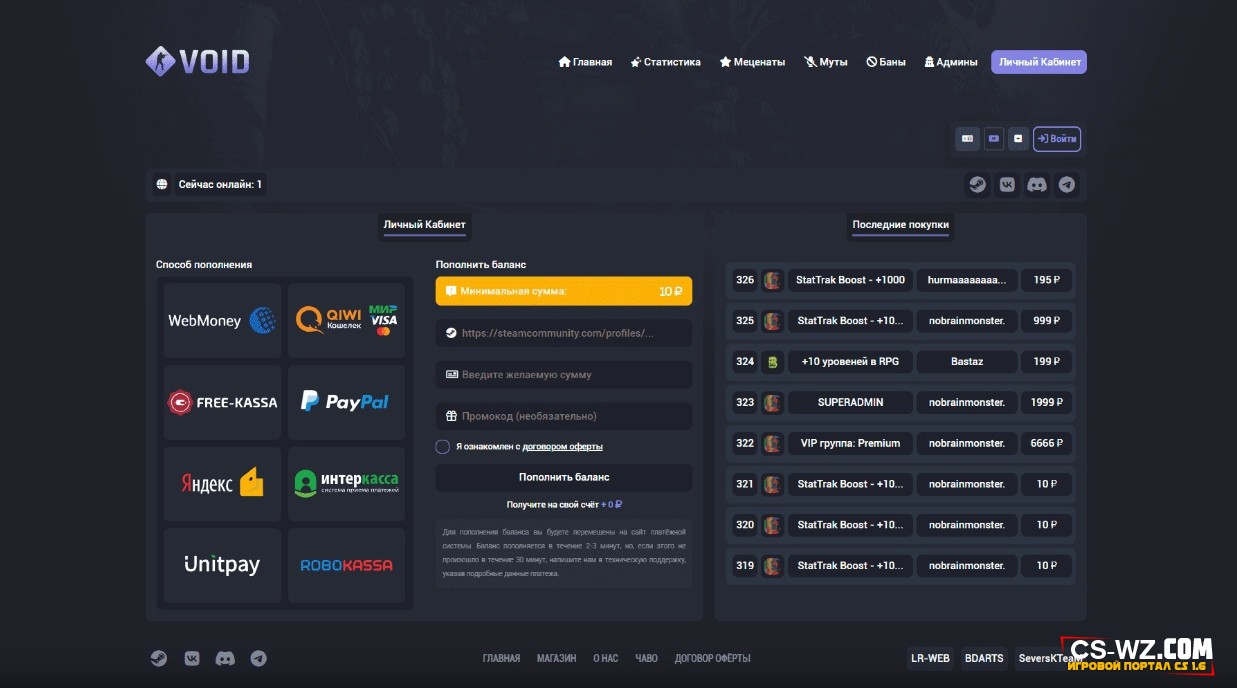Select FREE-KASSA payment method
The height and width of the screenshot is (688, 1237).
[222, 402]
